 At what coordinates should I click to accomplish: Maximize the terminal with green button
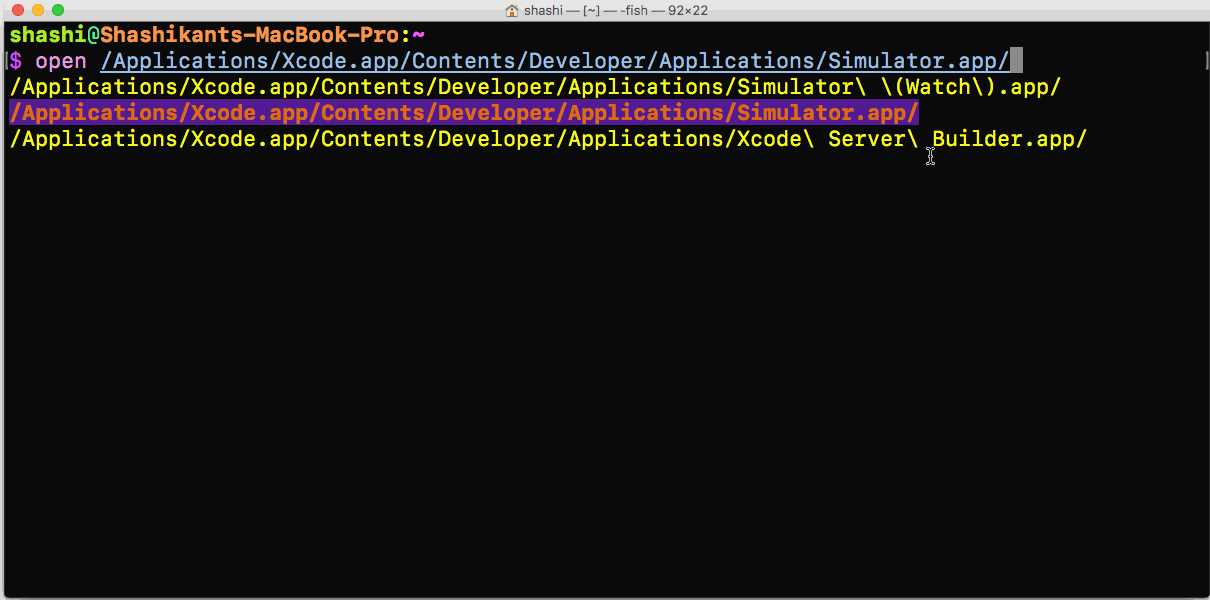coord(57,10)
